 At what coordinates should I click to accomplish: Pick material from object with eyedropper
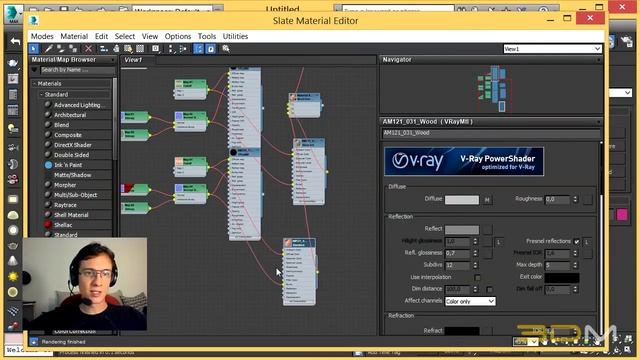(48, 49)
